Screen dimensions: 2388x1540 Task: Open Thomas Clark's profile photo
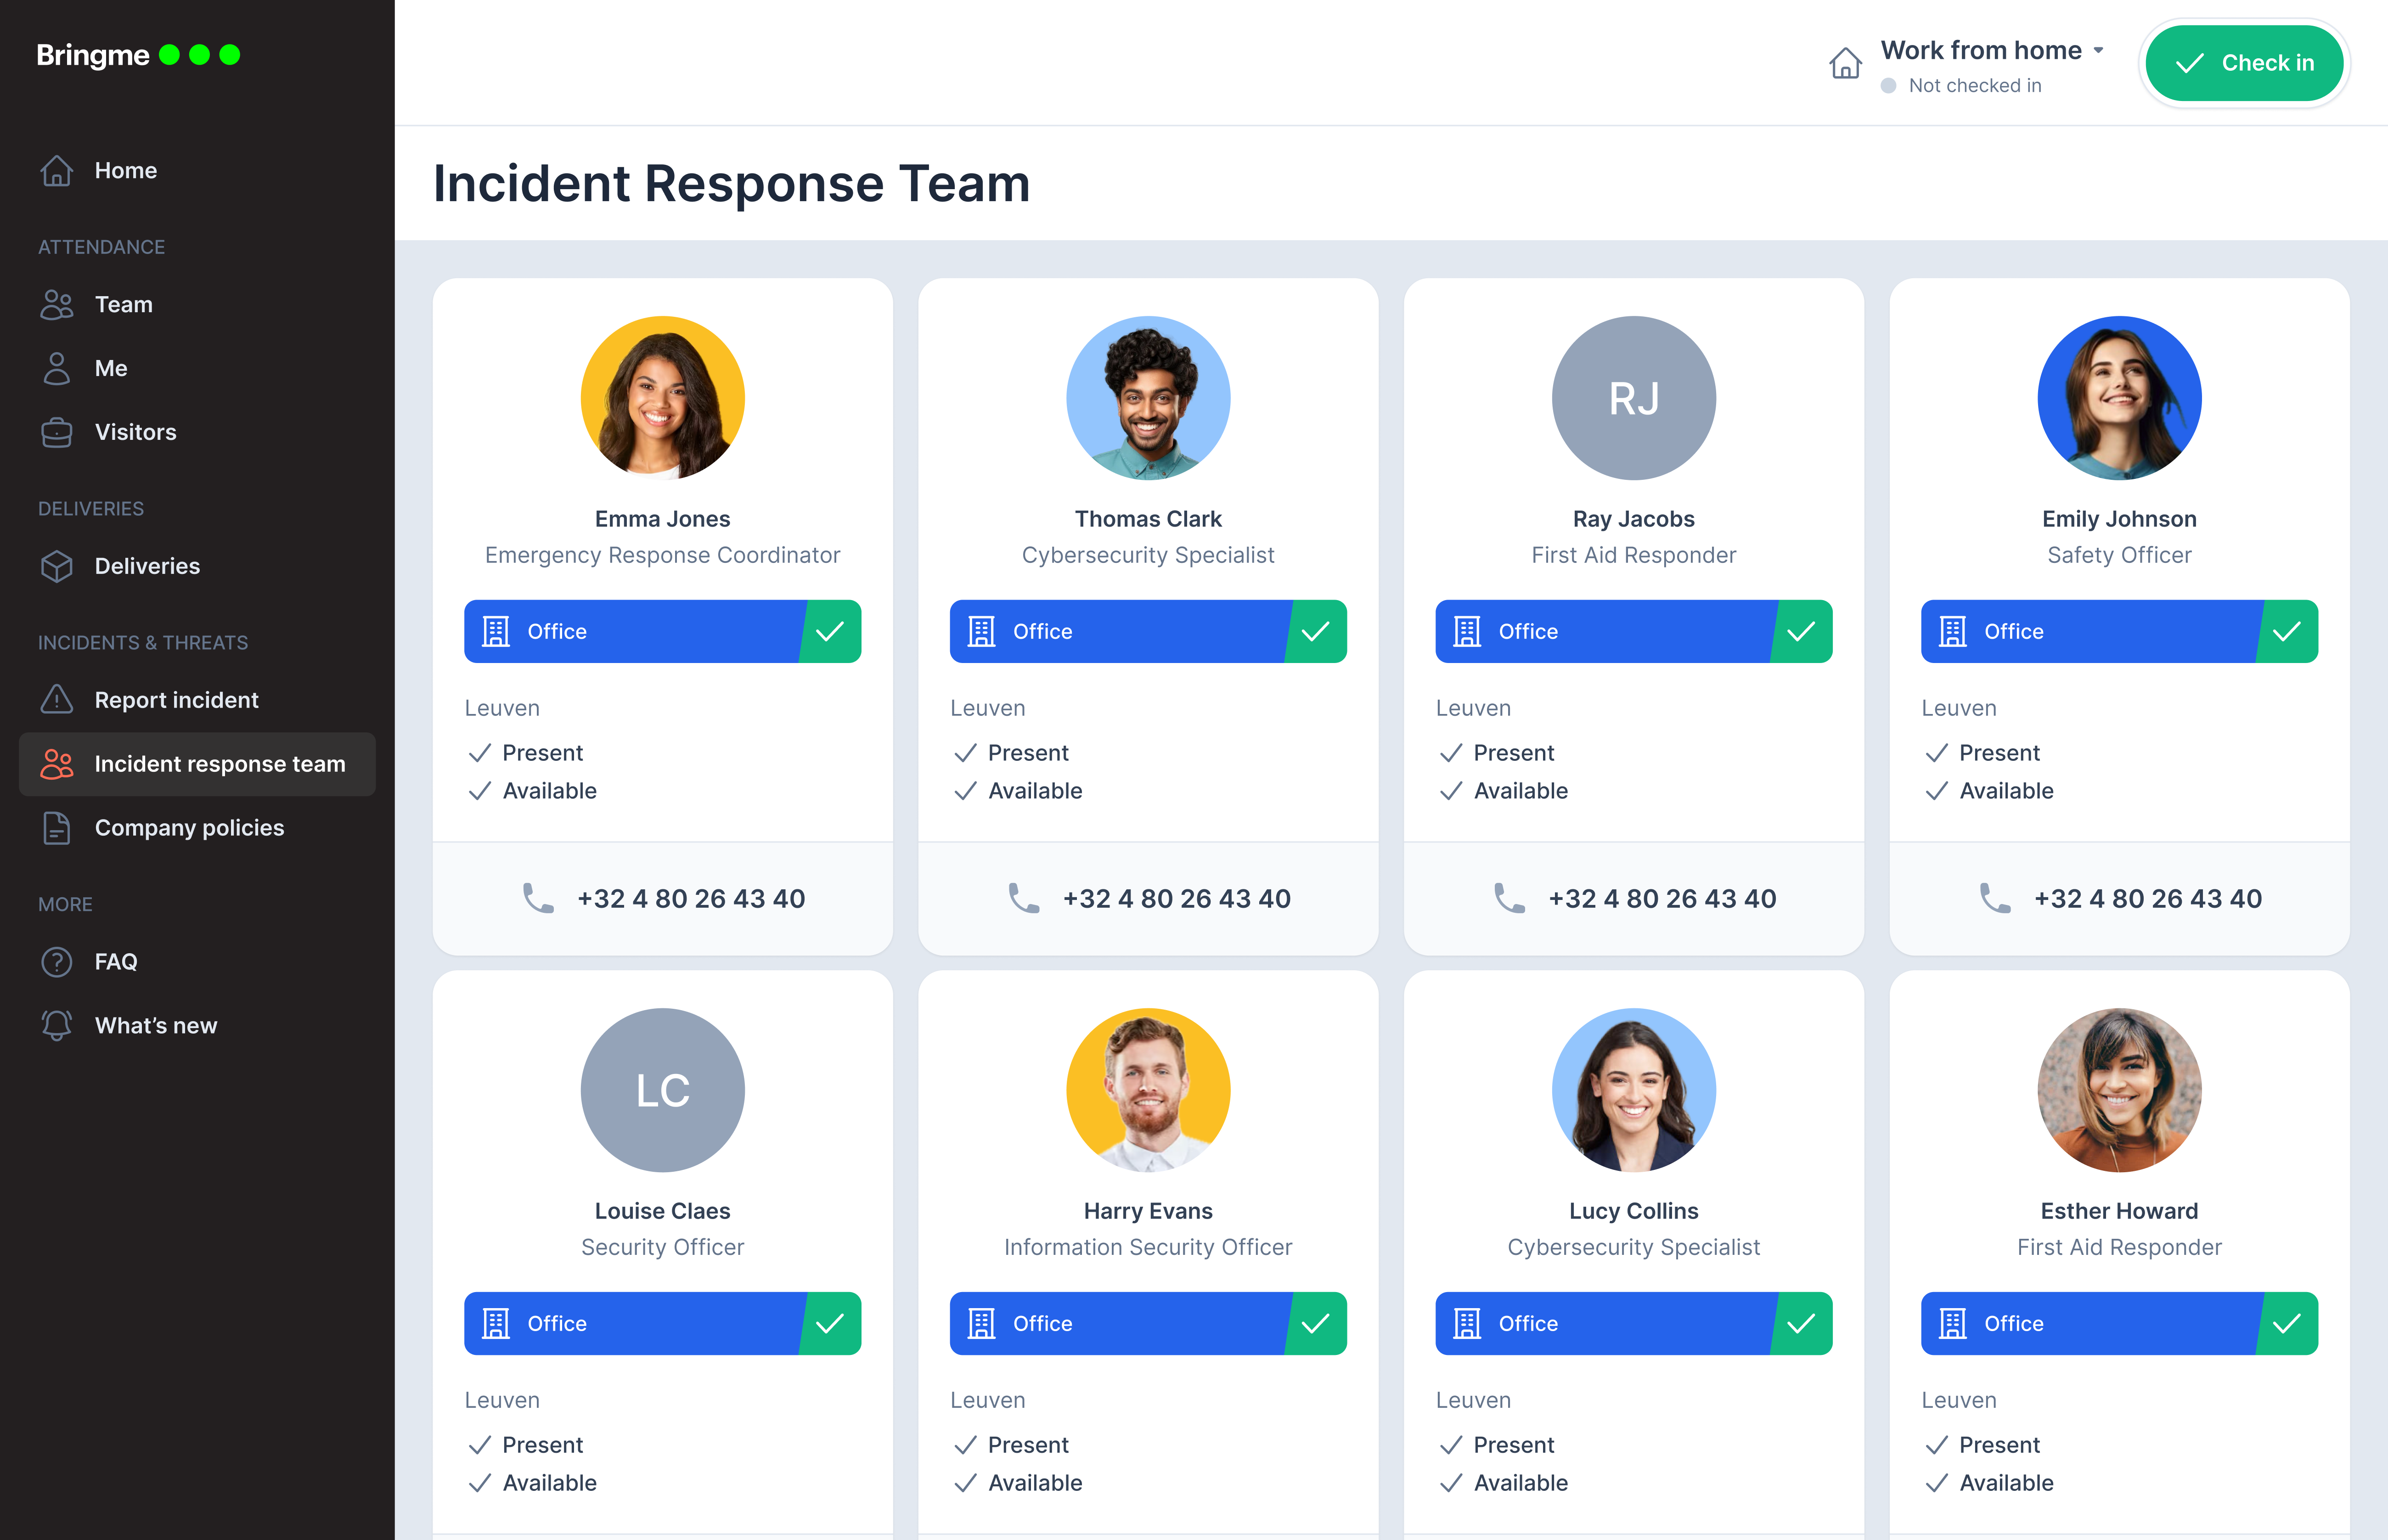1149,398
